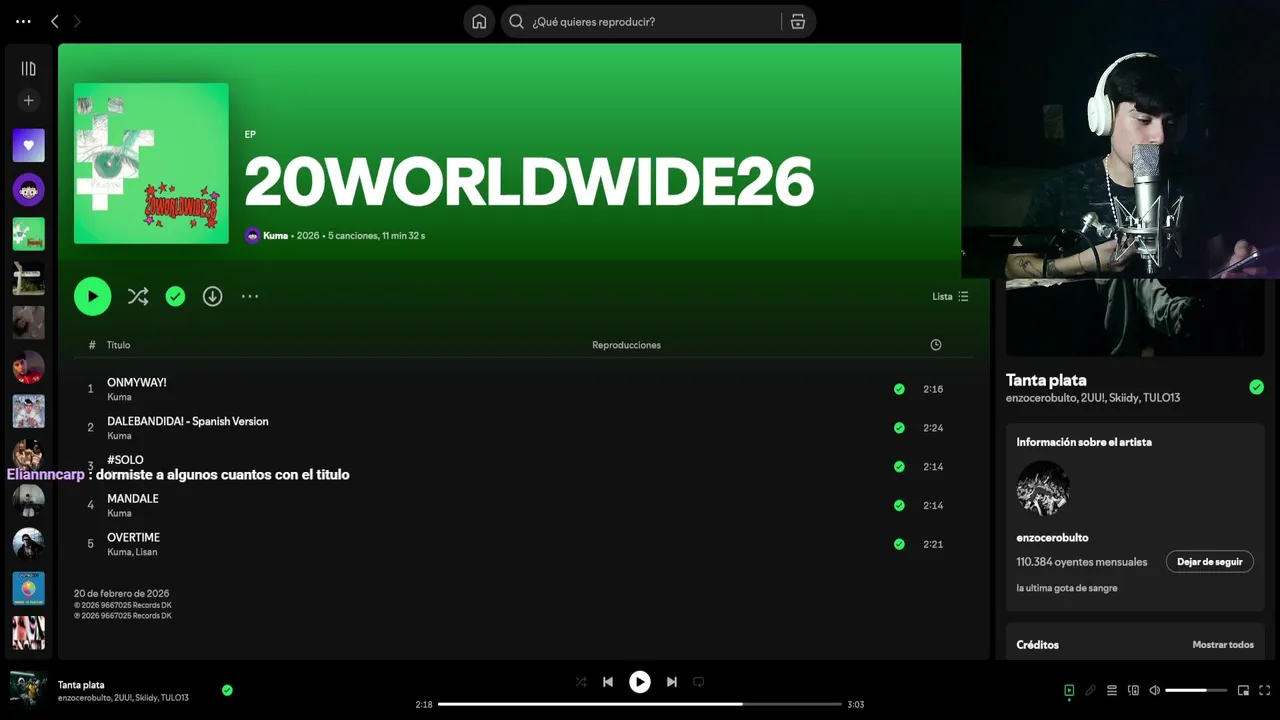Toggle Now Playing view icon
1280x720 pixels.
pyautogui.click(x=1069, y=690)
